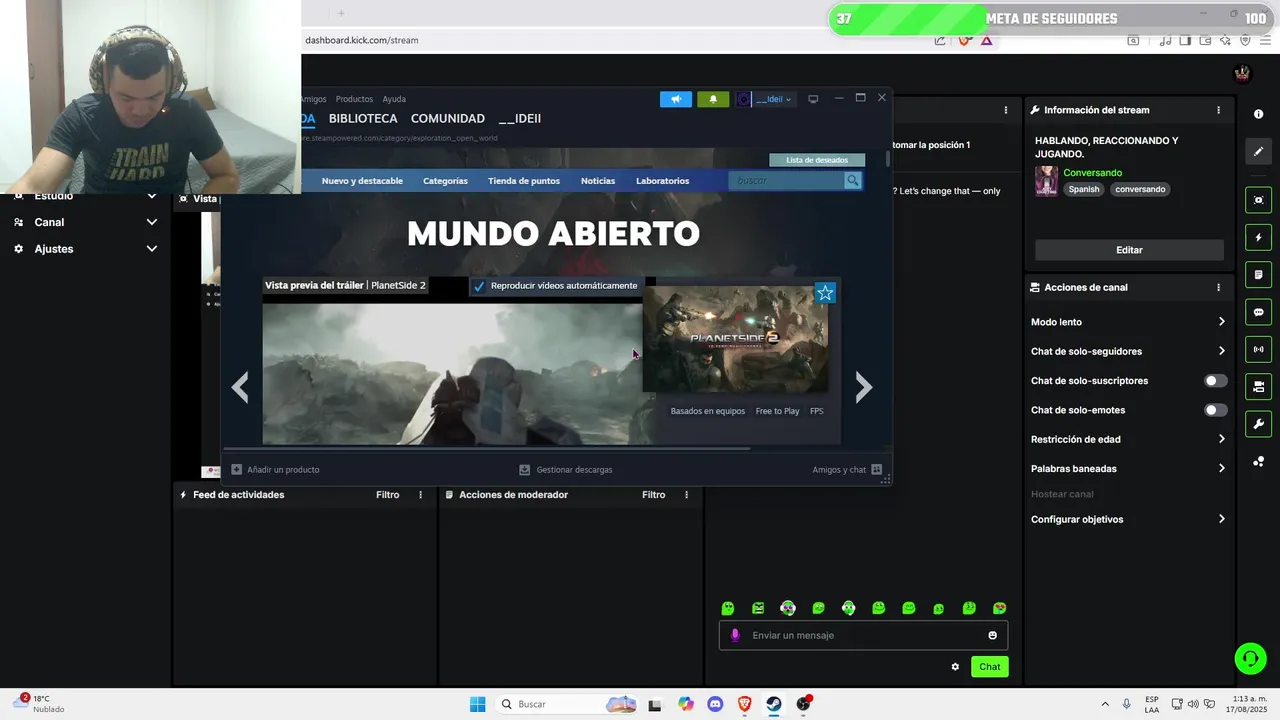Screen dimensions: 1280x720
Task: Go to Tienda de puntos
Action: click(x=524, y=181)
